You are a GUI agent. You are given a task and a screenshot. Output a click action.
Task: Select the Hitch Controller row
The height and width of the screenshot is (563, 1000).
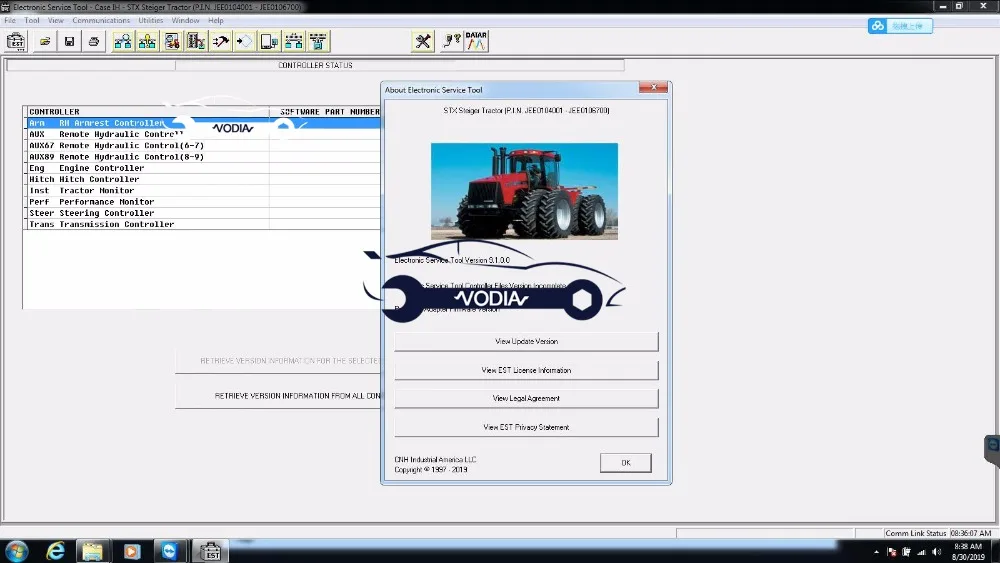point(203,179)
